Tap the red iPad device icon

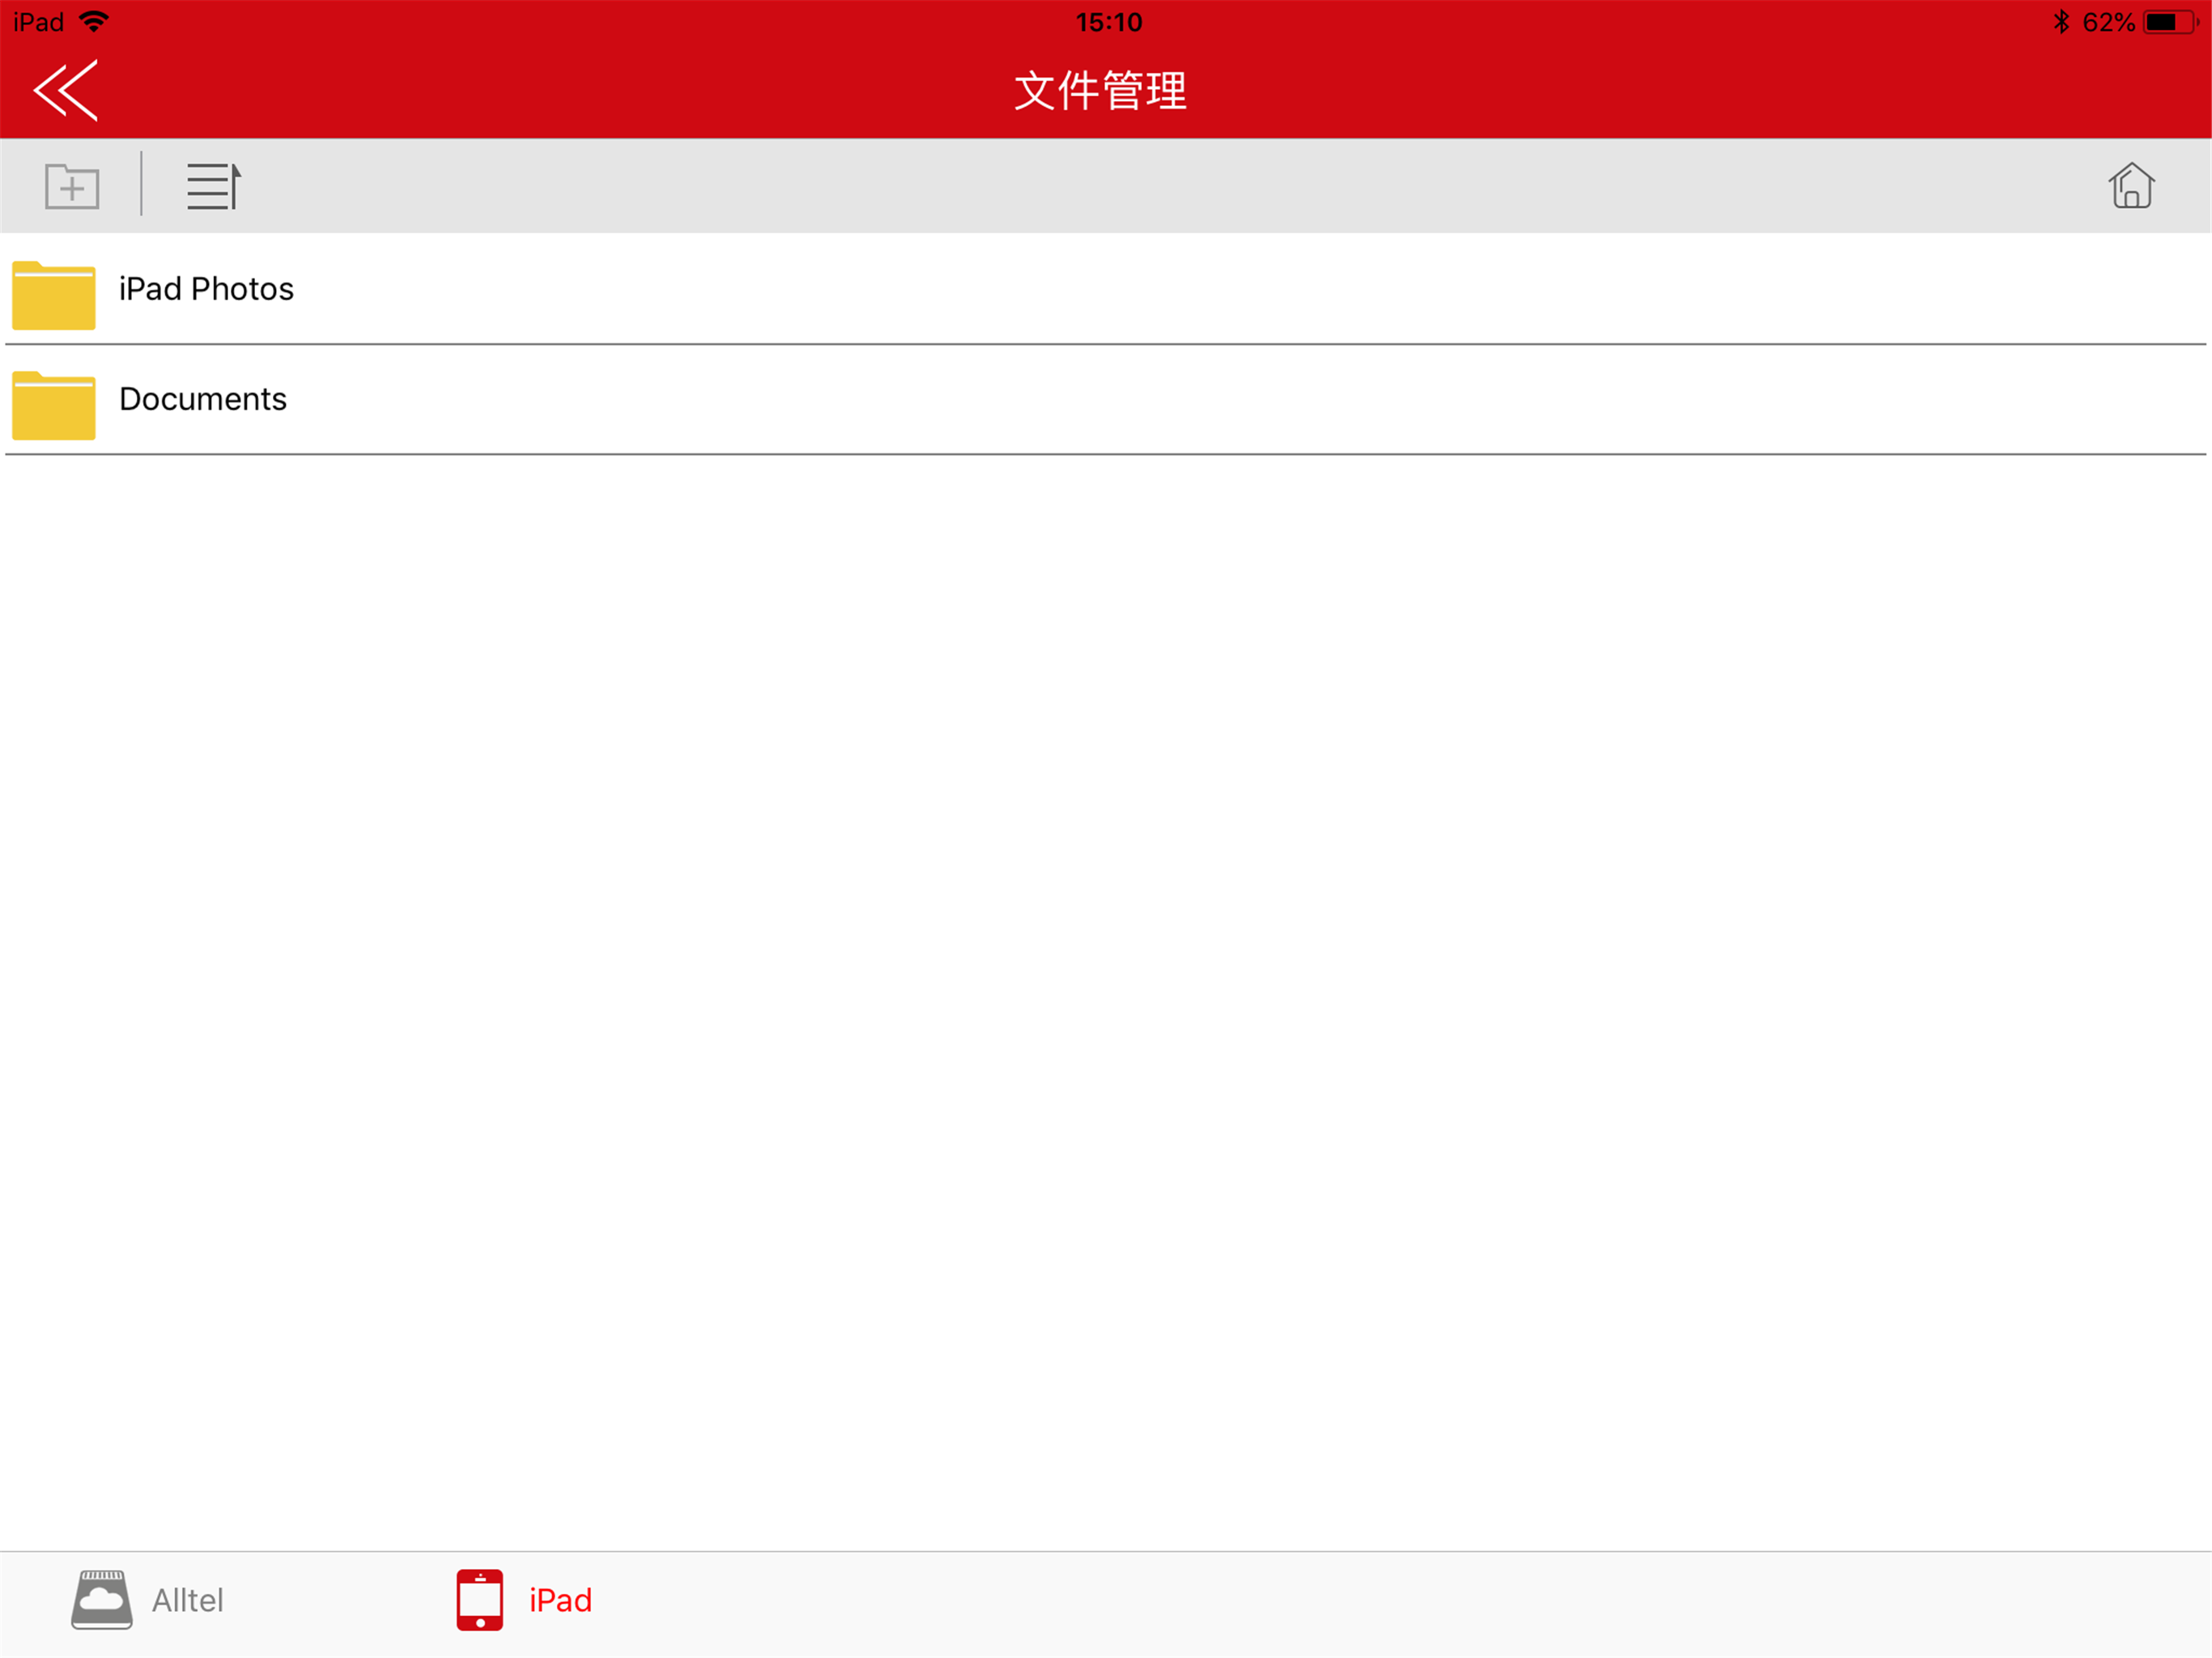tap(480, 1600)
